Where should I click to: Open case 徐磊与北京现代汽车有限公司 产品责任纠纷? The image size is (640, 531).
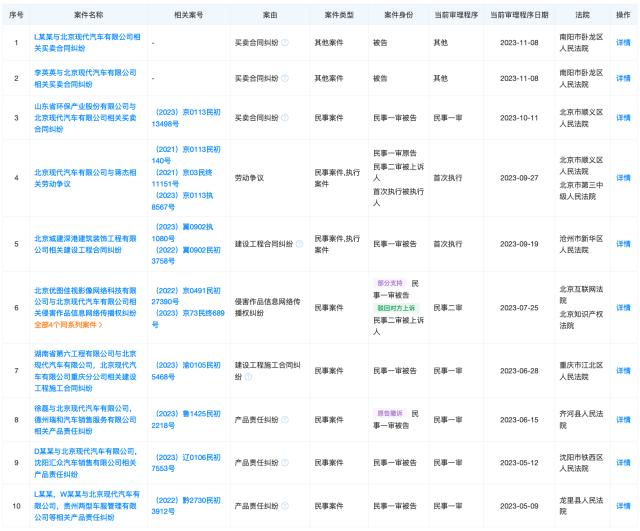point(85,420)
